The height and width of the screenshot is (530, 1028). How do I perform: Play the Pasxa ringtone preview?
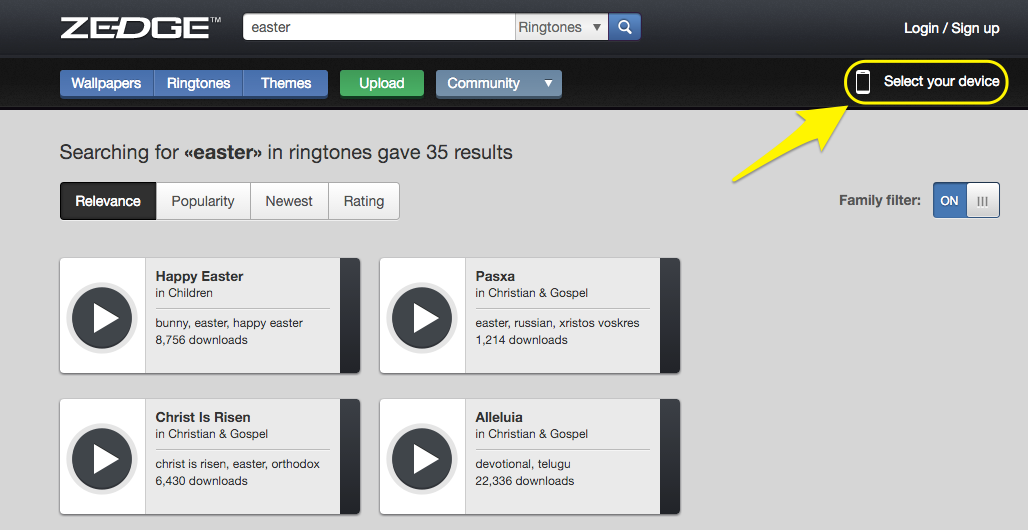pyautogui.click(x=422, y=317)
